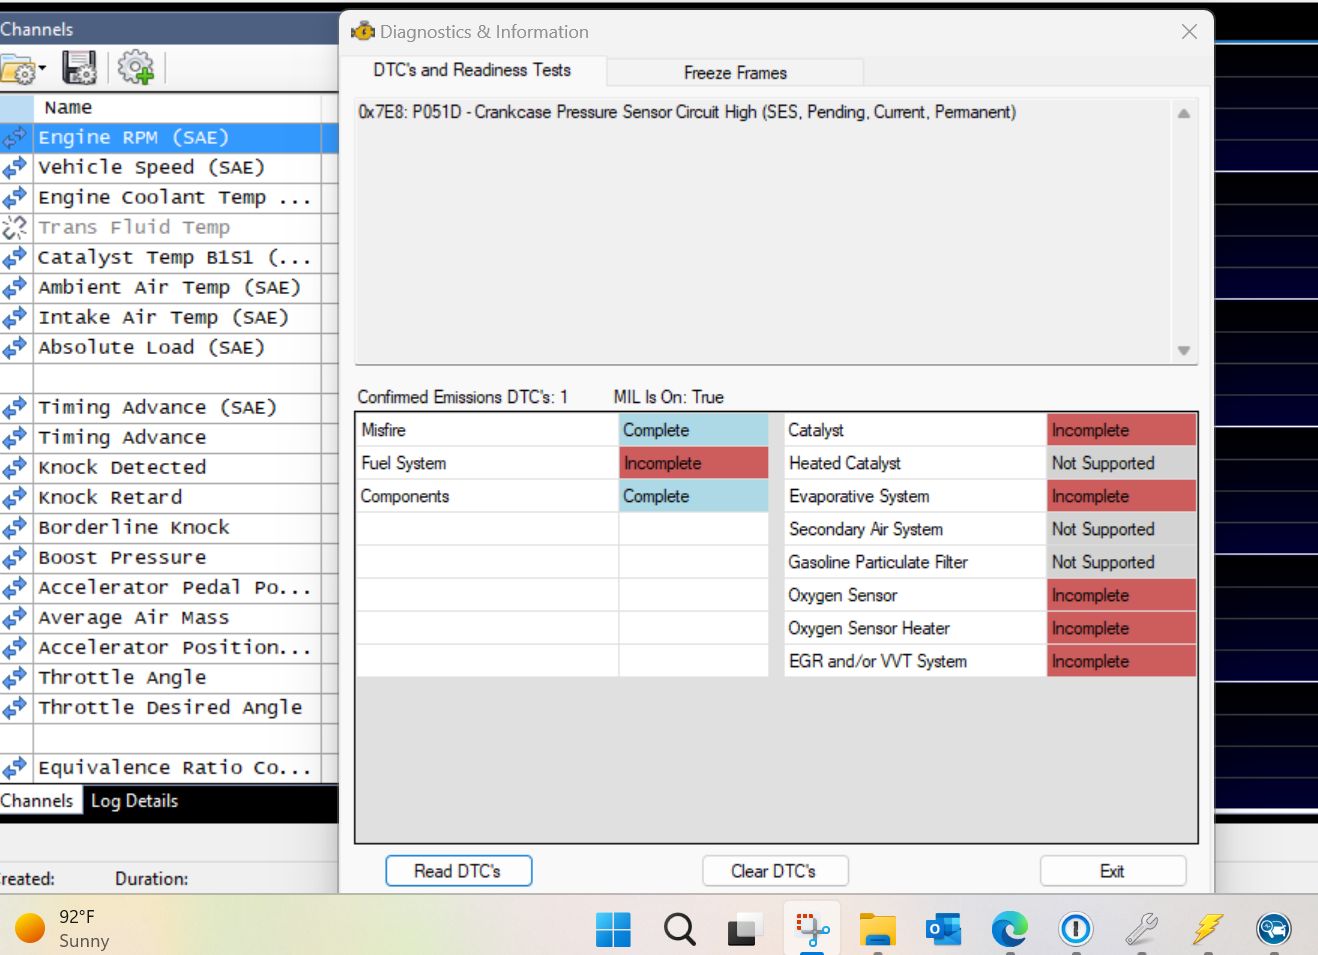Open the wrench app in the taskbar
Image resolution: width=1318 pixels, height=955 pixels.
[1141, 929]
